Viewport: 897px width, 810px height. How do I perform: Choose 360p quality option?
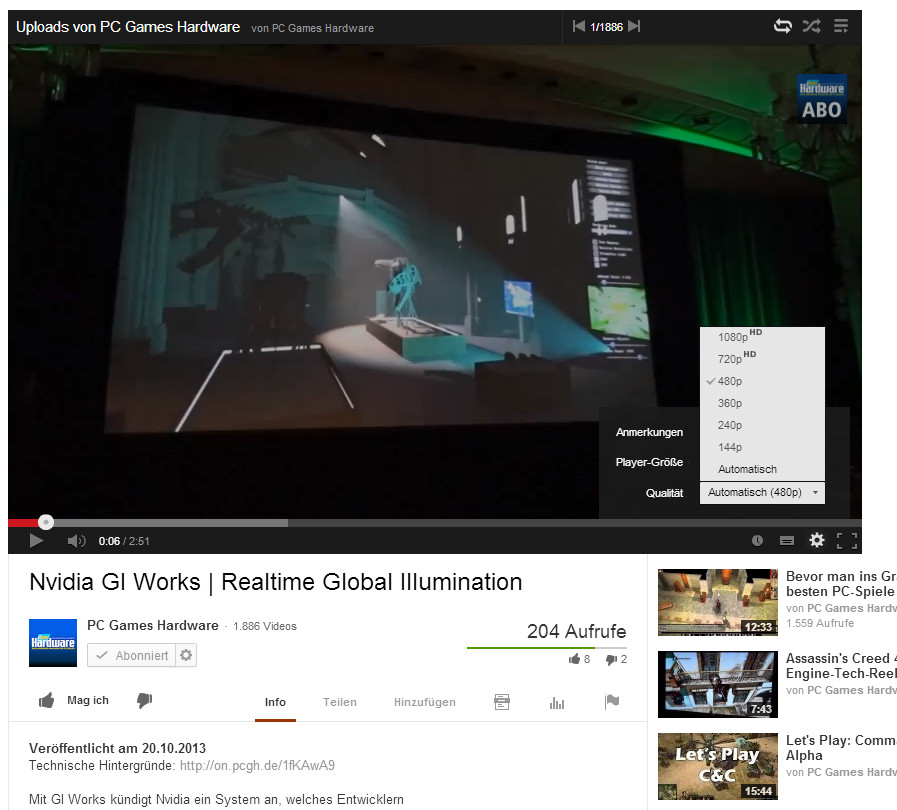tap(763, 403)
